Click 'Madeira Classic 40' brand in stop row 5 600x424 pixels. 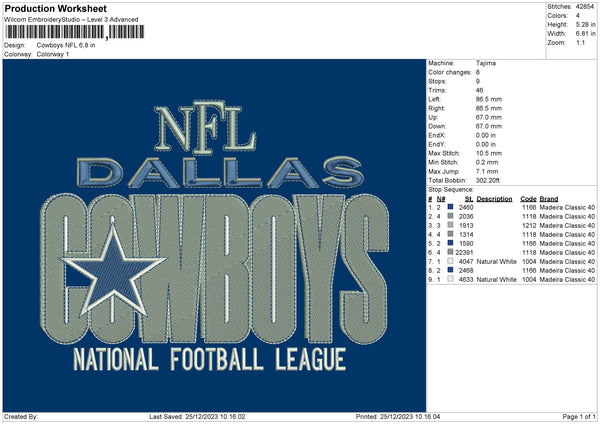567,243
